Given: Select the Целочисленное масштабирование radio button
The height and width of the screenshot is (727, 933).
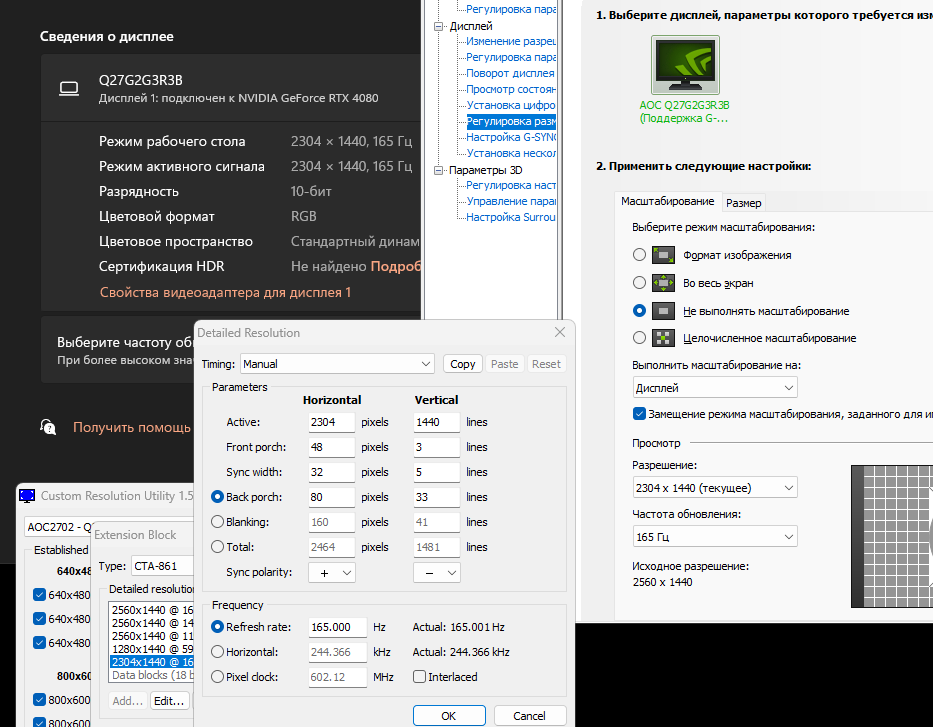Looking at the screenshot, I should click(639, 338).
